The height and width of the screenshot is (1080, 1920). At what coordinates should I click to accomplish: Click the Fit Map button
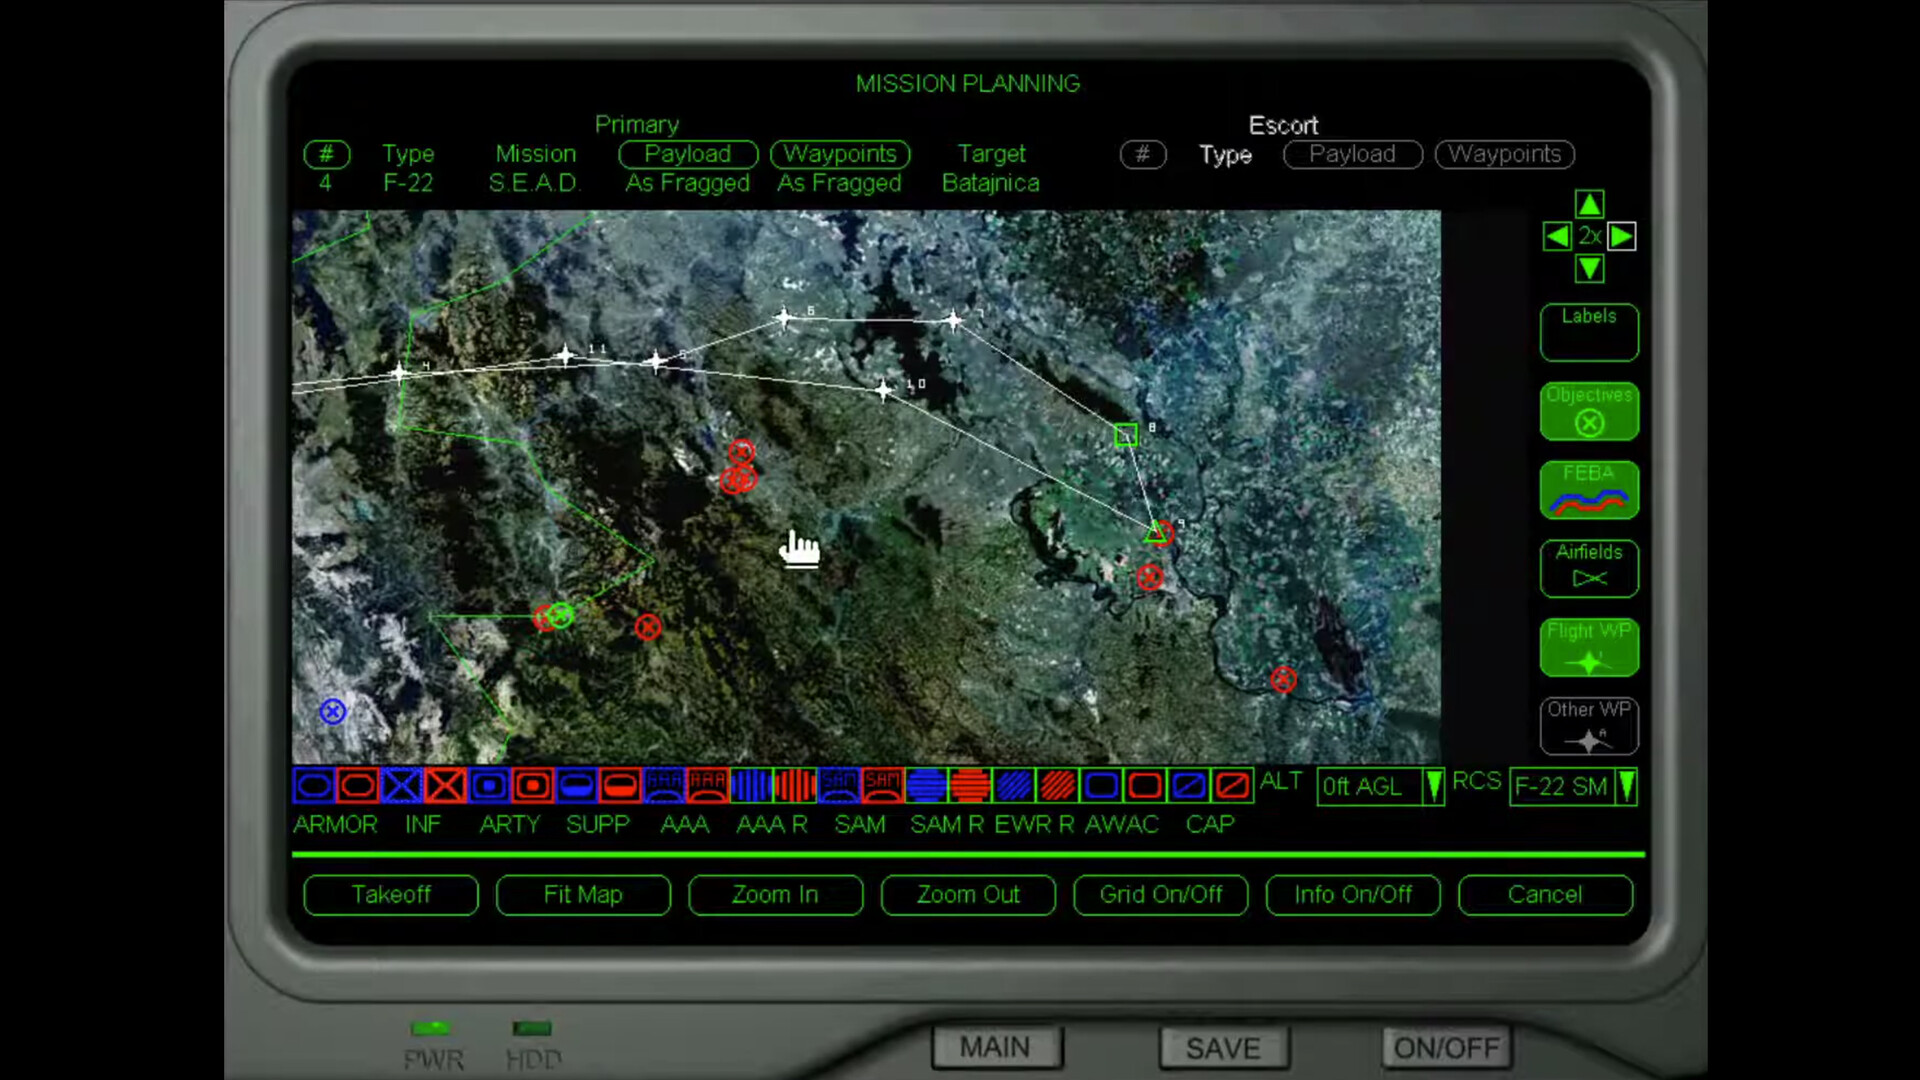(583, 895)
